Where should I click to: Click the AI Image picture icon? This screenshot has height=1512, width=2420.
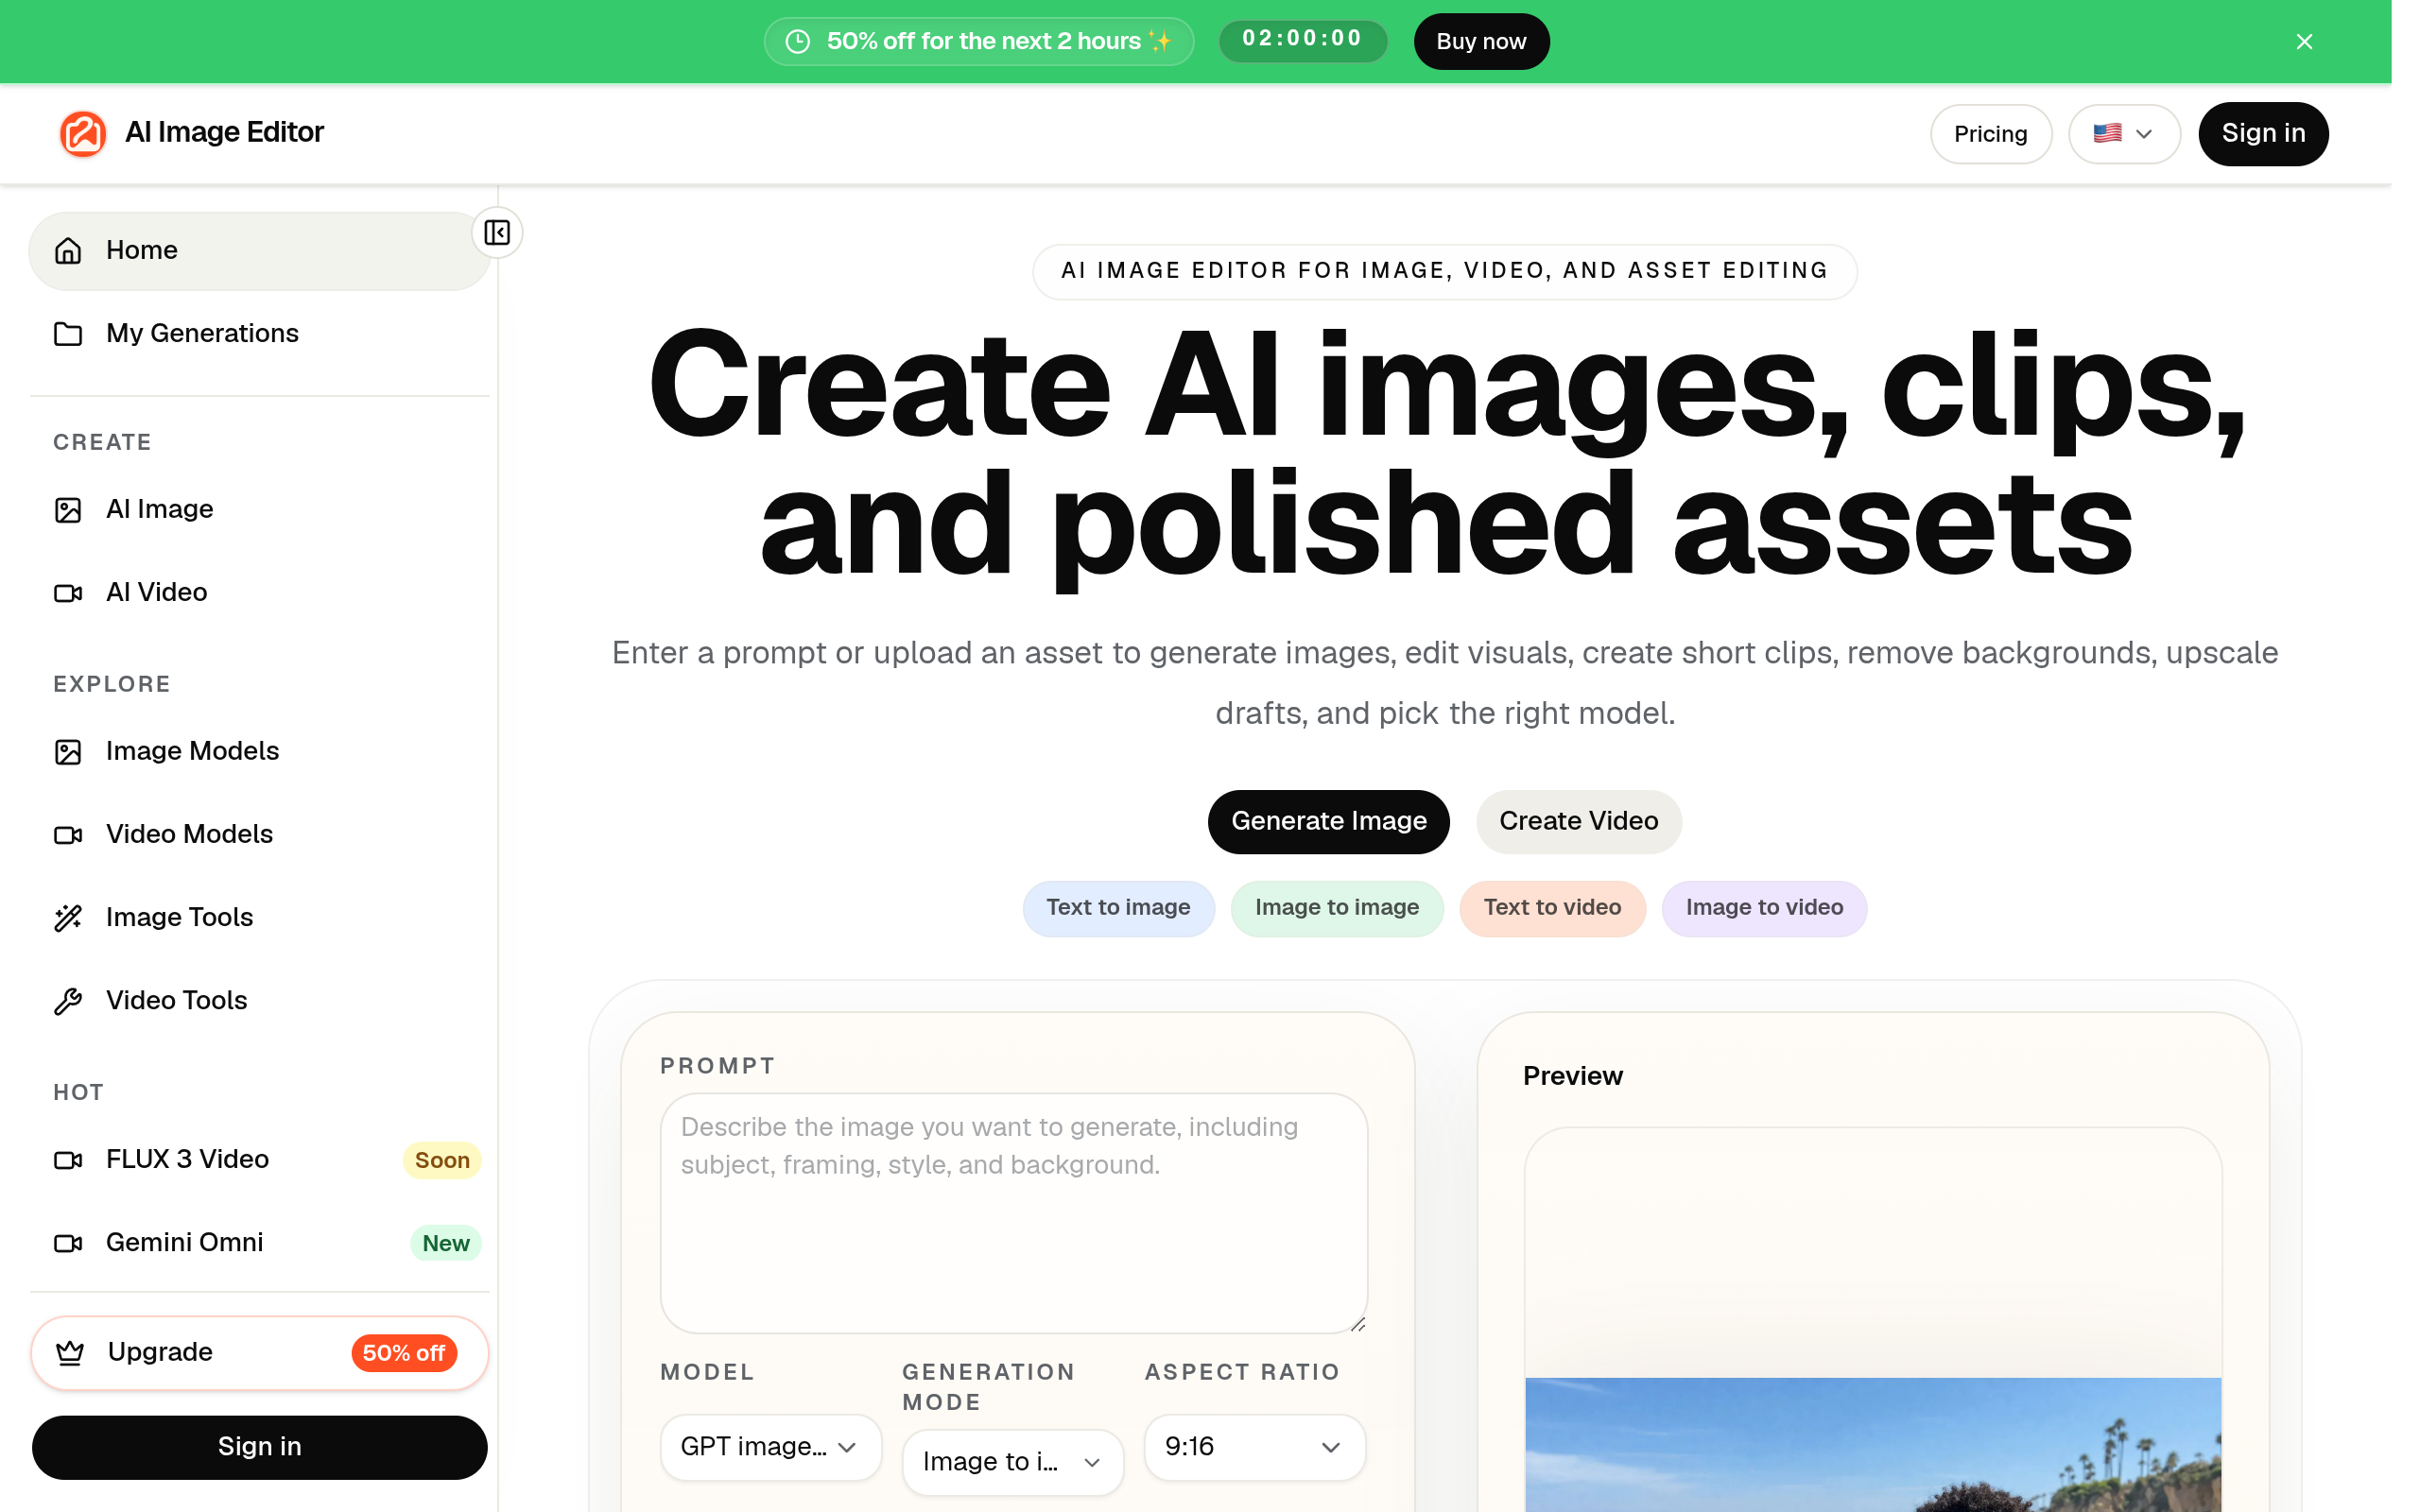coord(68,510)
